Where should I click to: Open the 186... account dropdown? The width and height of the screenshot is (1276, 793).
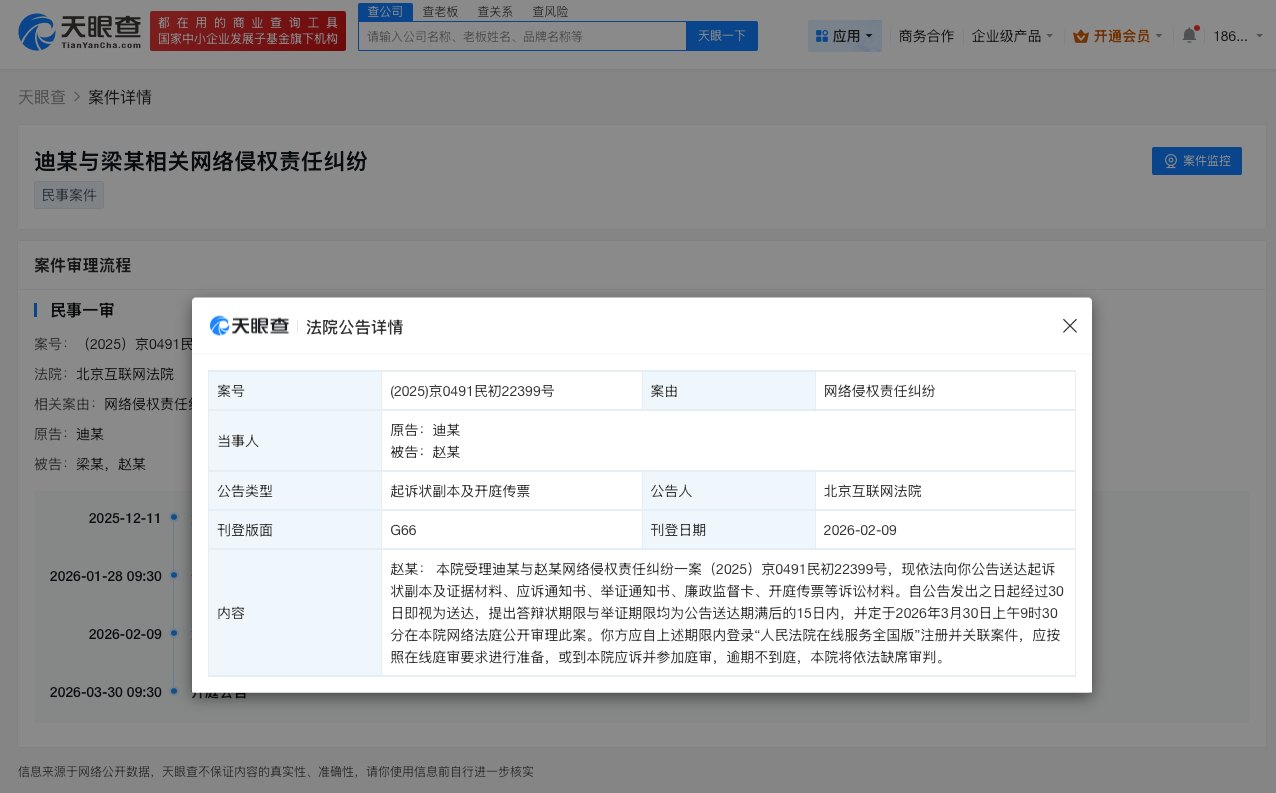[1237, 35]
